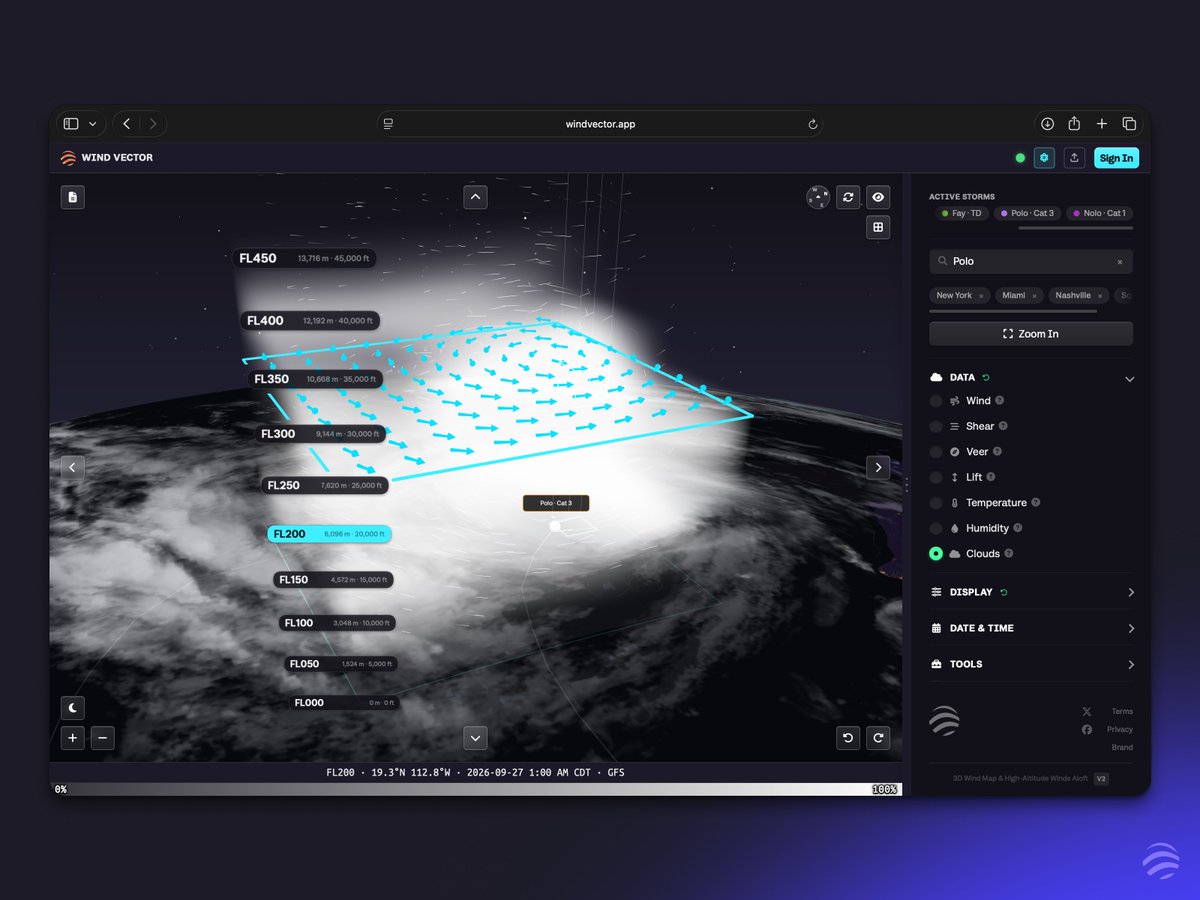This screenshot has height=900, width=1200.
Task: Click help icon next to Temperature
Action: pyautogui.click(x=1036, y=503)
